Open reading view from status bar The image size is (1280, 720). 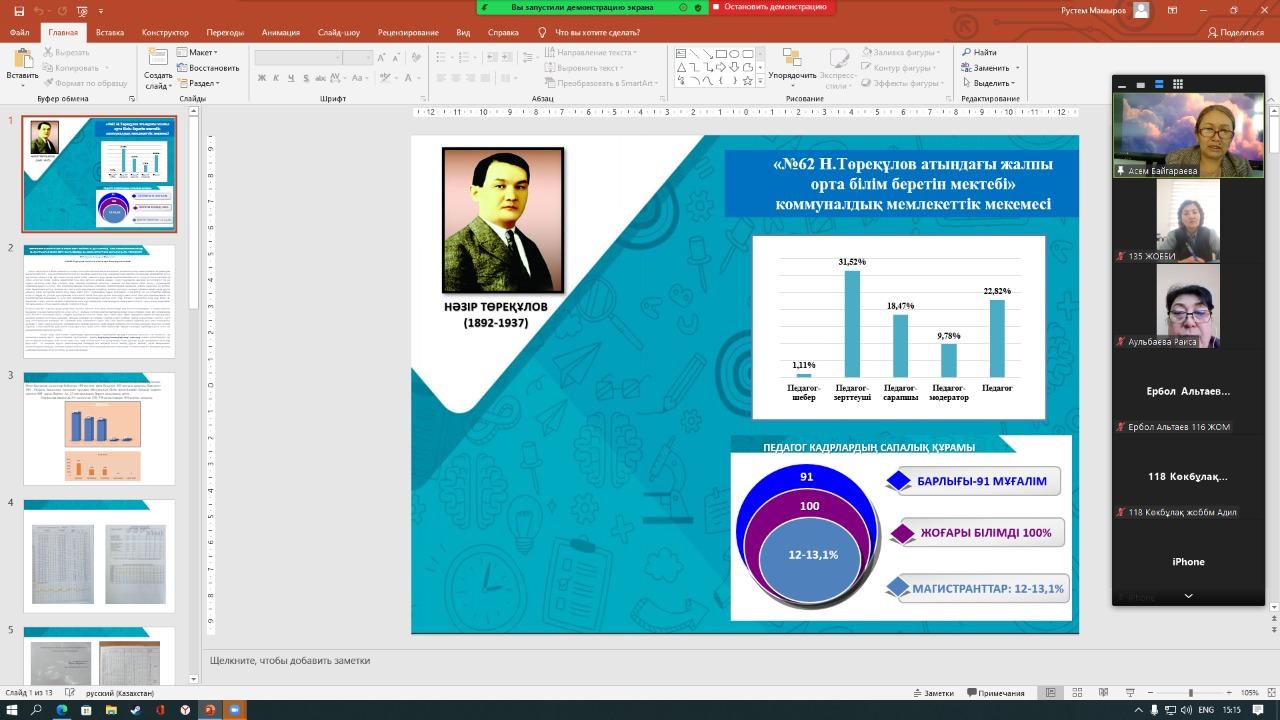pyautogui.click(x=1102, y=693)
